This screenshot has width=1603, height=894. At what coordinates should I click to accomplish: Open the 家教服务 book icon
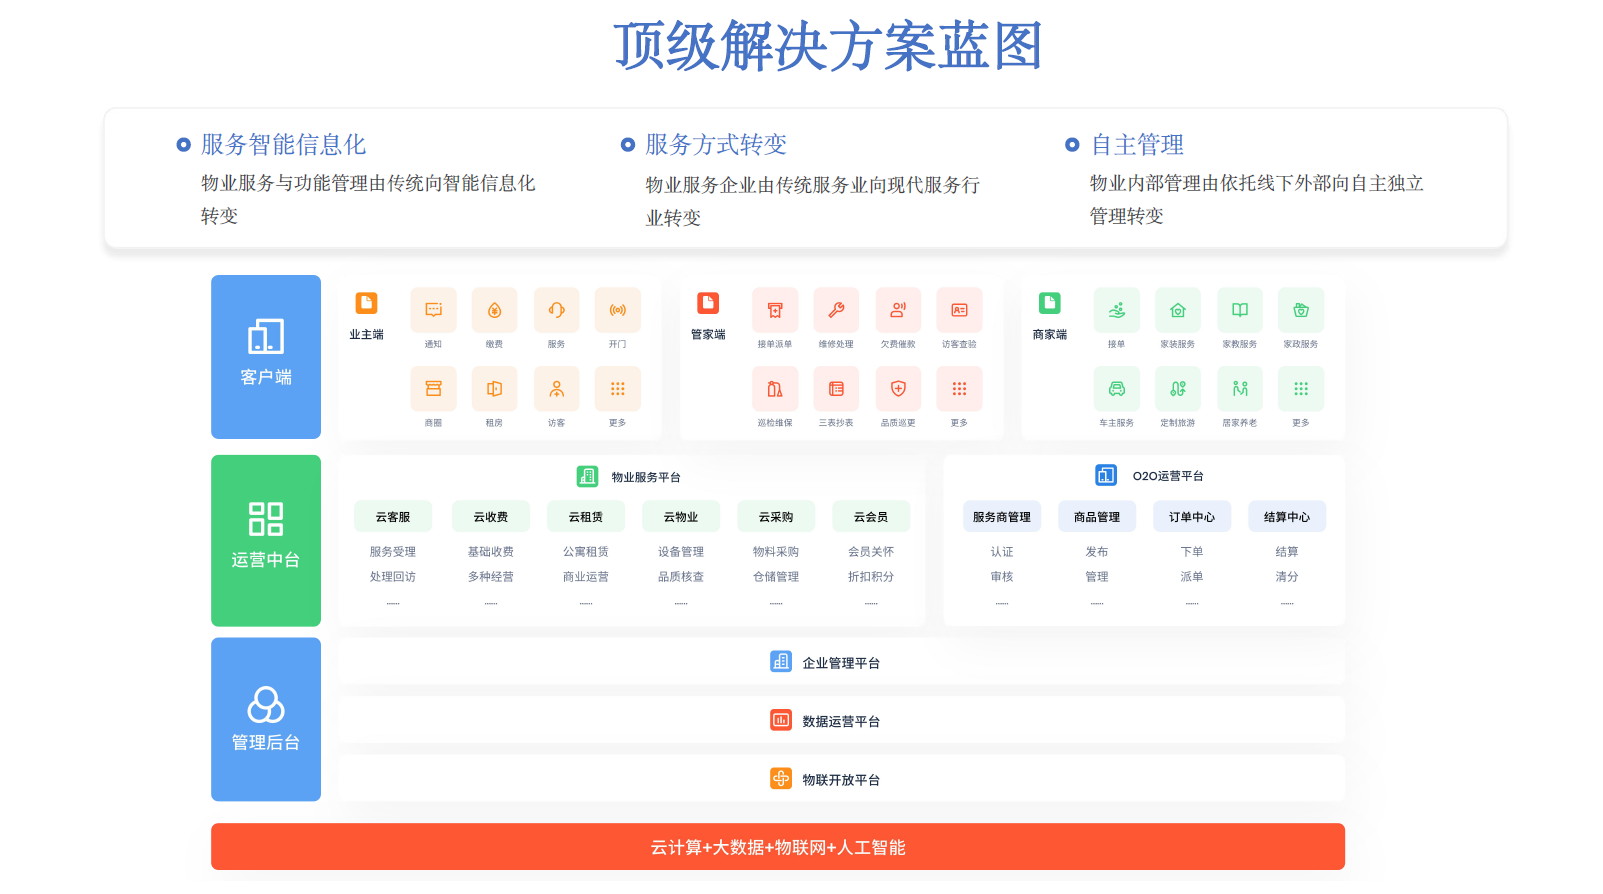1240,310
